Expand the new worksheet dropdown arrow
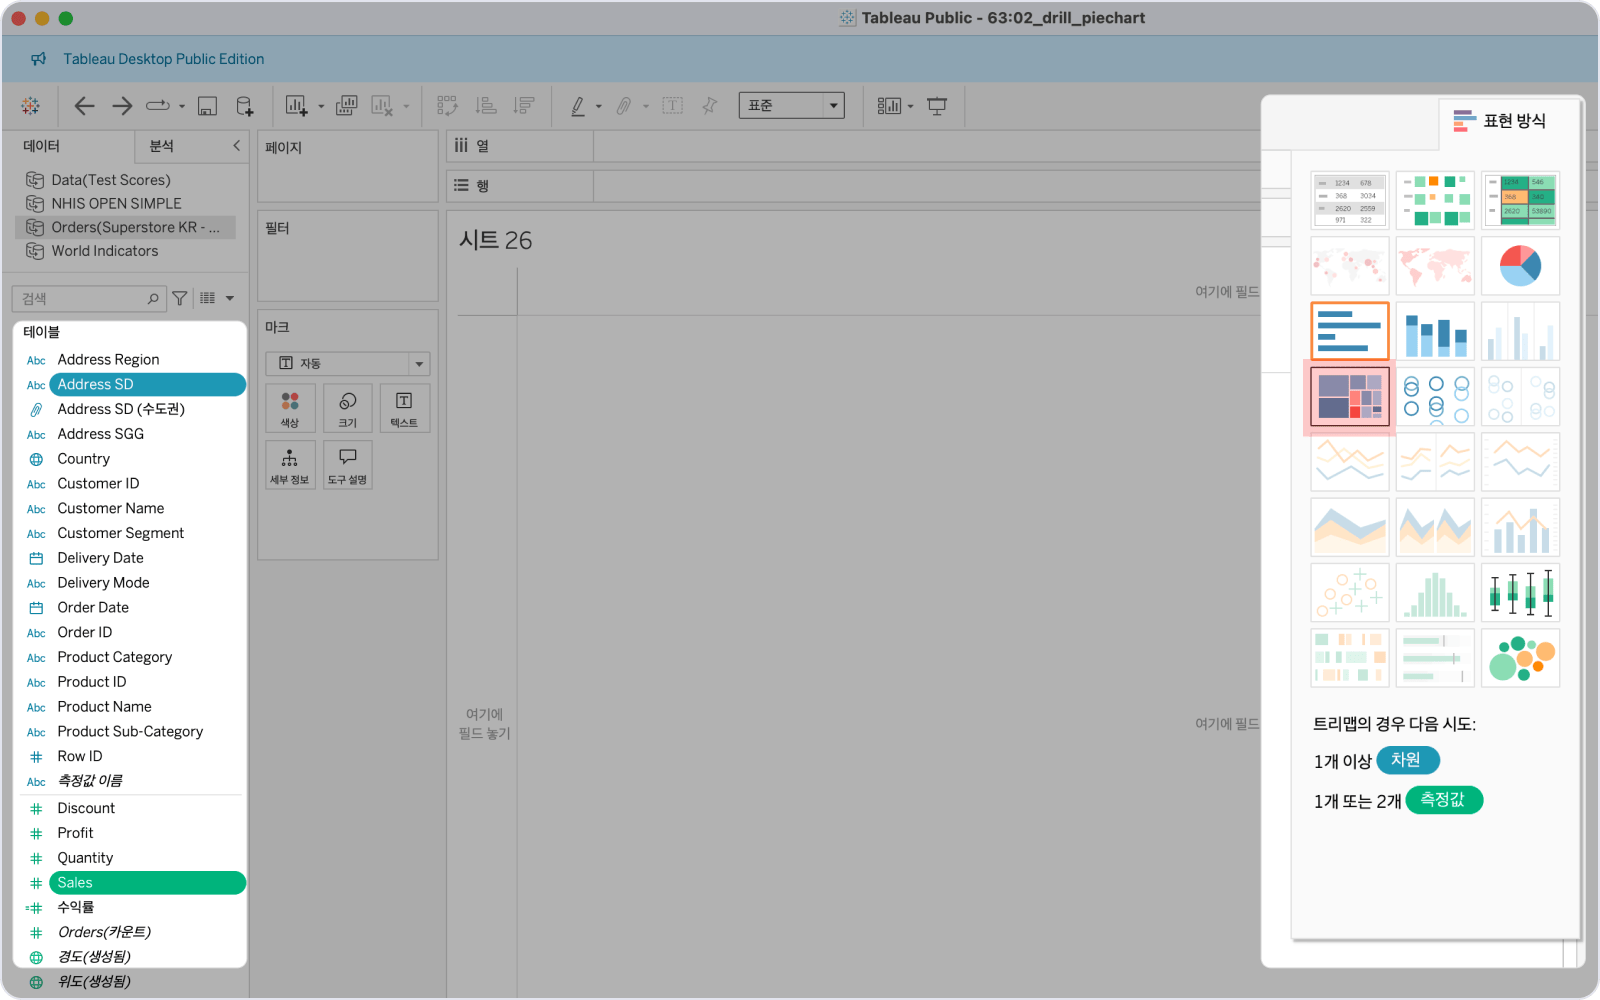Image resolution: width=1600 pixels, height=1000 pixels. [321, 106]
